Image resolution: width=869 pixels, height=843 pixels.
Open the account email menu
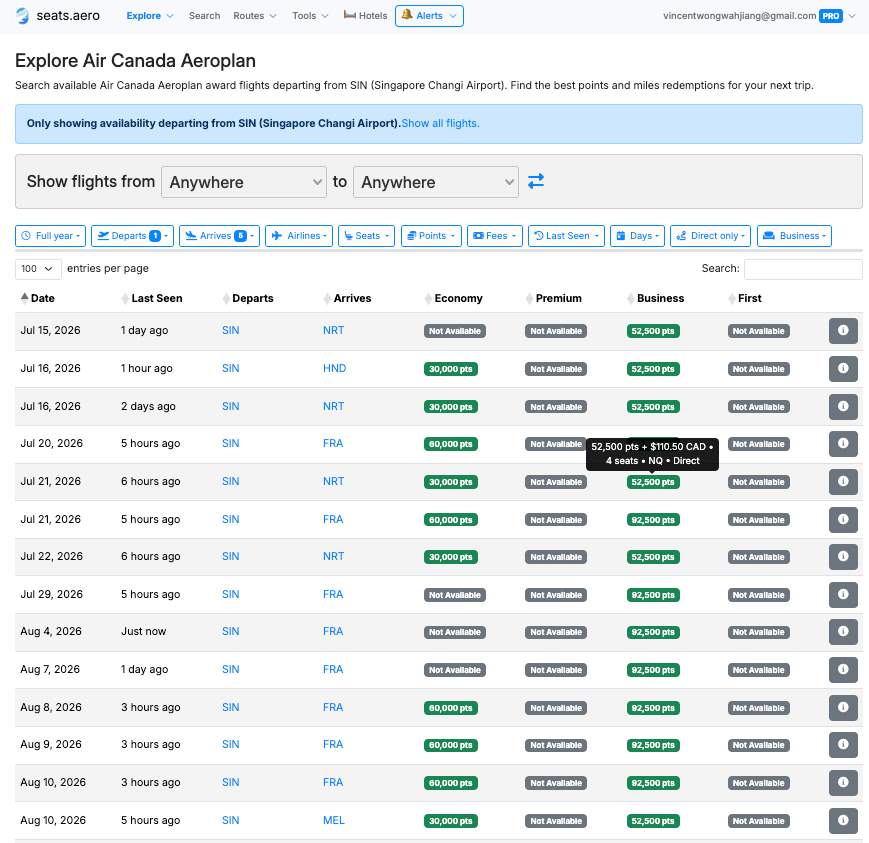coord(759,16)
